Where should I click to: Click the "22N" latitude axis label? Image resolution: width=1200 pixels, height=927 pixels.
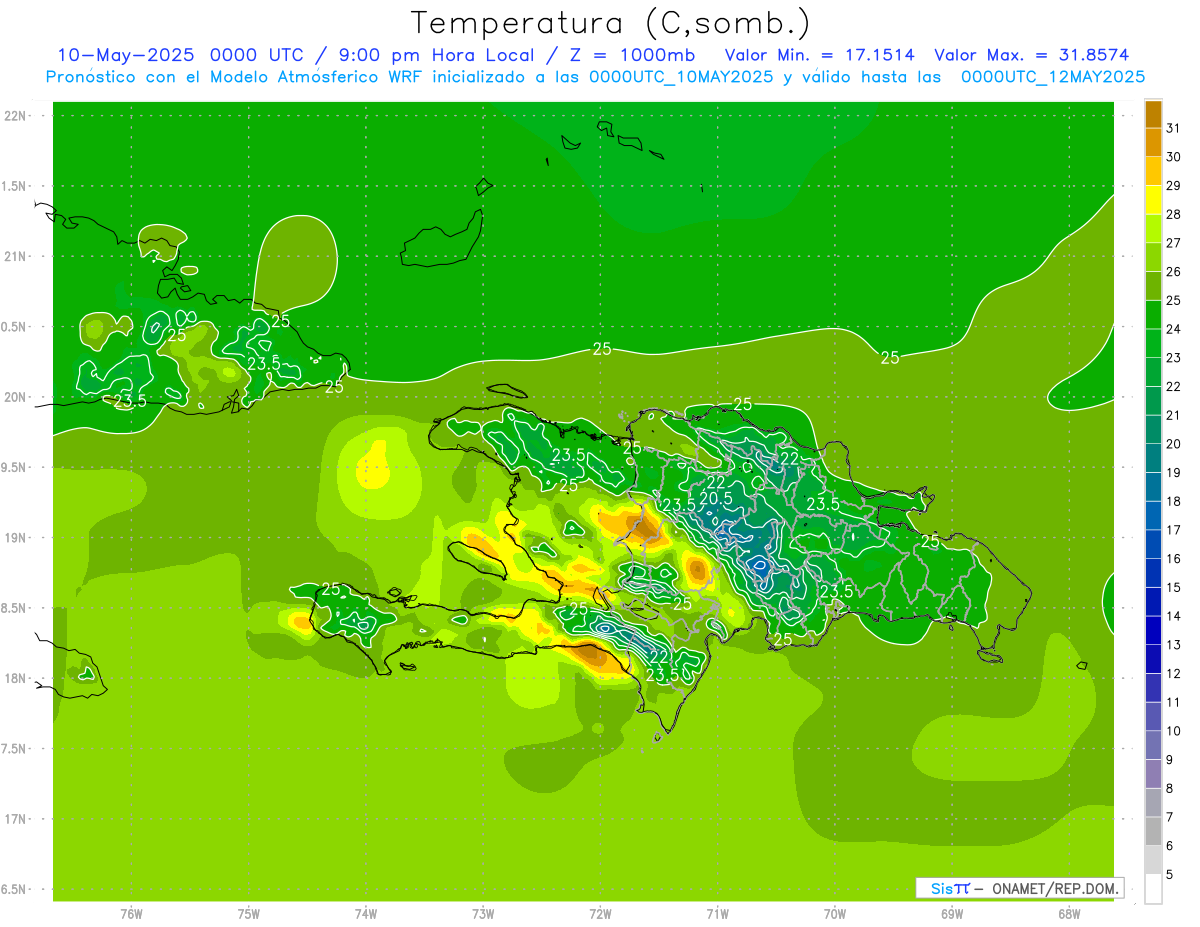[16, 116]
